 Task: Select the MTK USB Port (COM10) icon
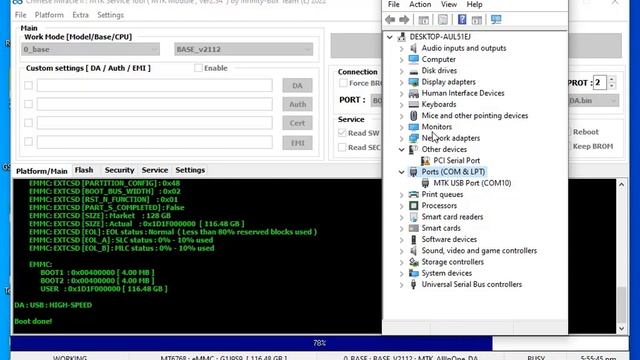point(425,183)
